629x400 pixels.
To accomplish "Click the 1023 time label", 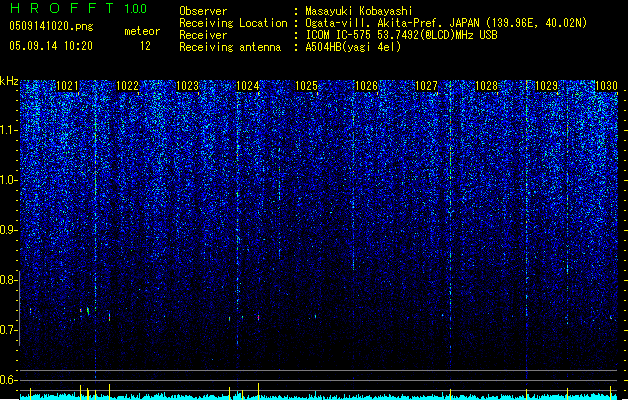I will point(187,86).
